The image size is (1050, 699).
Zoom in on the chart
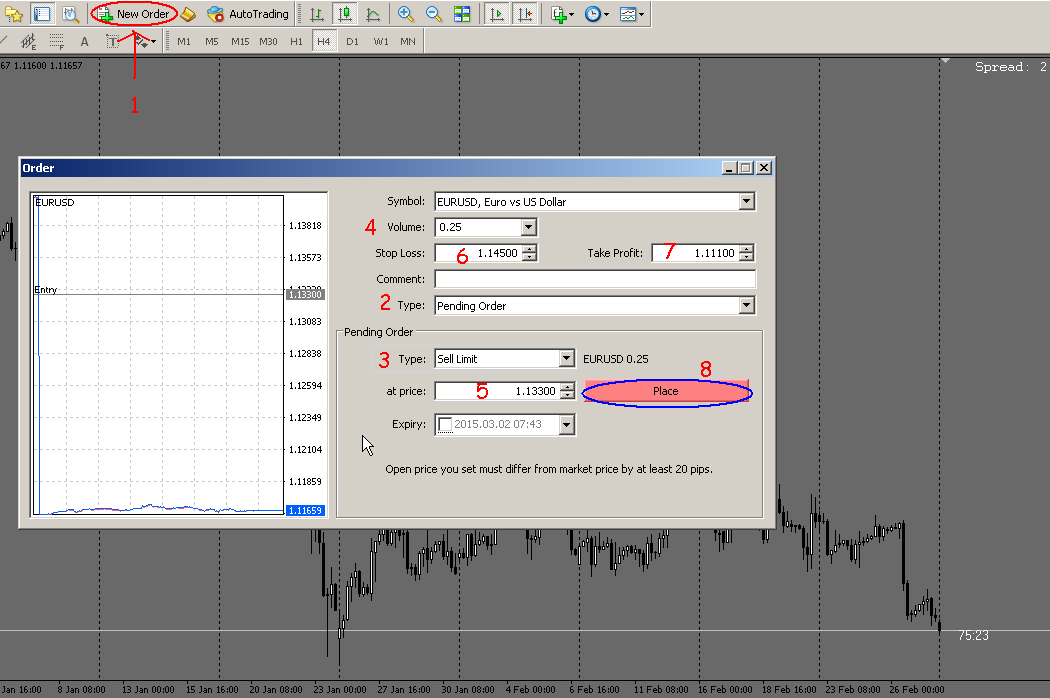405,14
